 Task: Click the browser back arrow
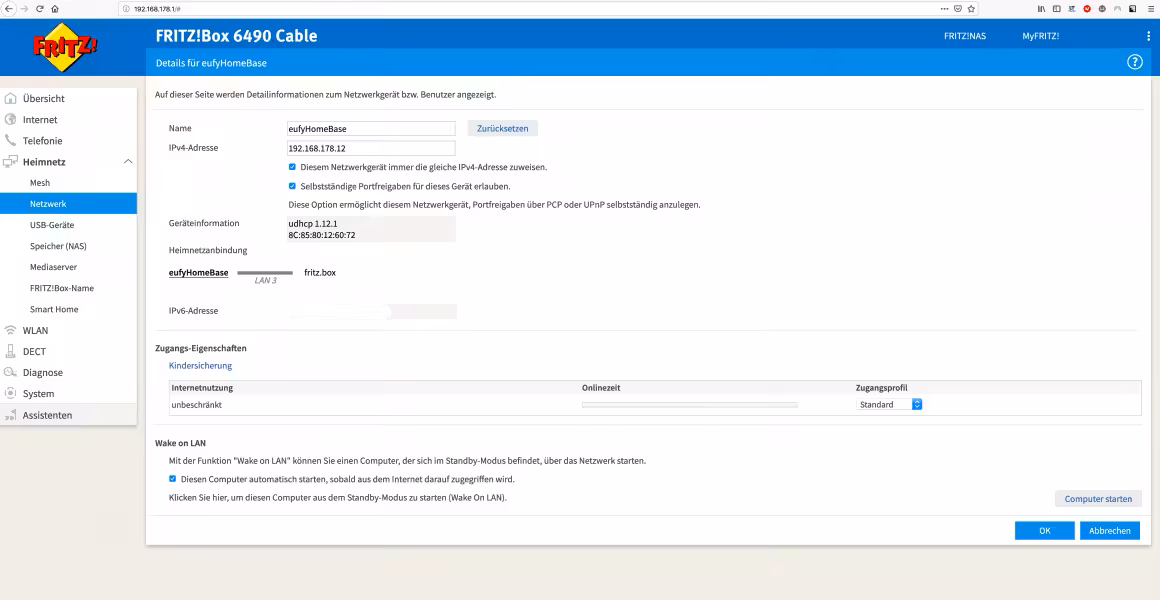[8, 9]
